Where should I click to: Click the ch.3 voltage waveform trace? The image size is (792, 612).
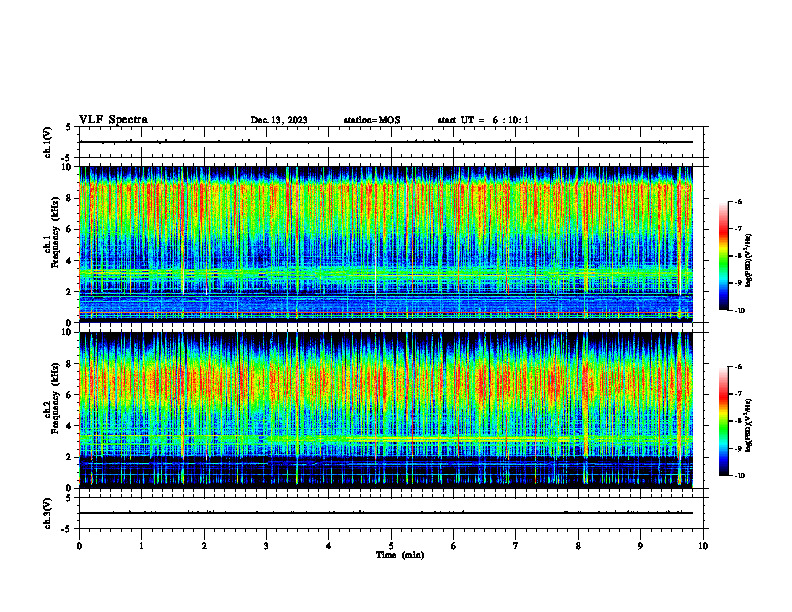tap(386, 513)
